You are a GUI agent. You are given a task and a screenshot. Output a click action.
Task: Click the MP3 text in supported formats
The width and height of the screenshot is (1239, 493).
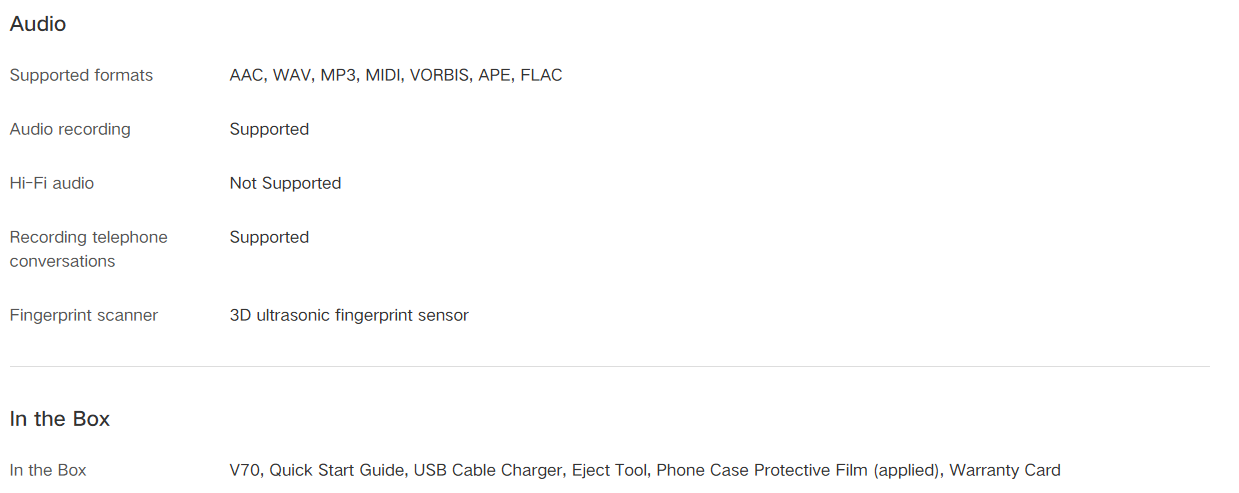coord(338,75)
